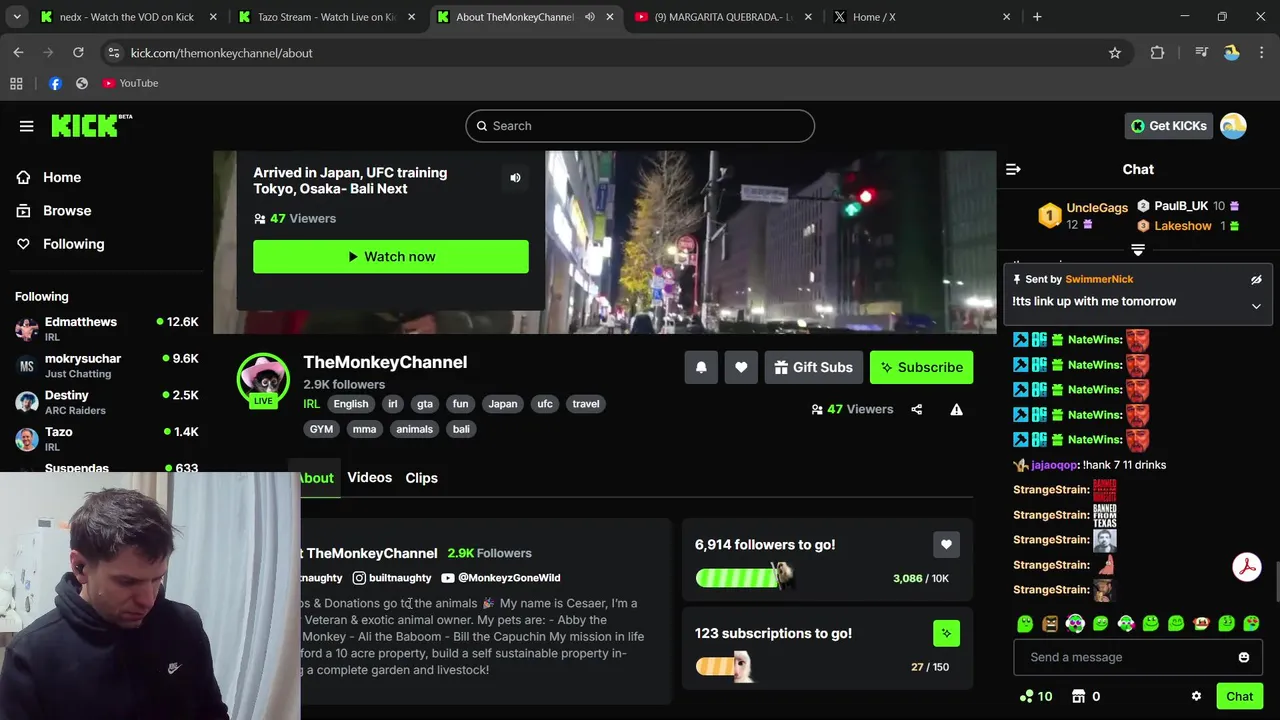This screenshot has width=1280, height=720.
Task: Bookmark this page with star icon
Action: point(1115,53)
